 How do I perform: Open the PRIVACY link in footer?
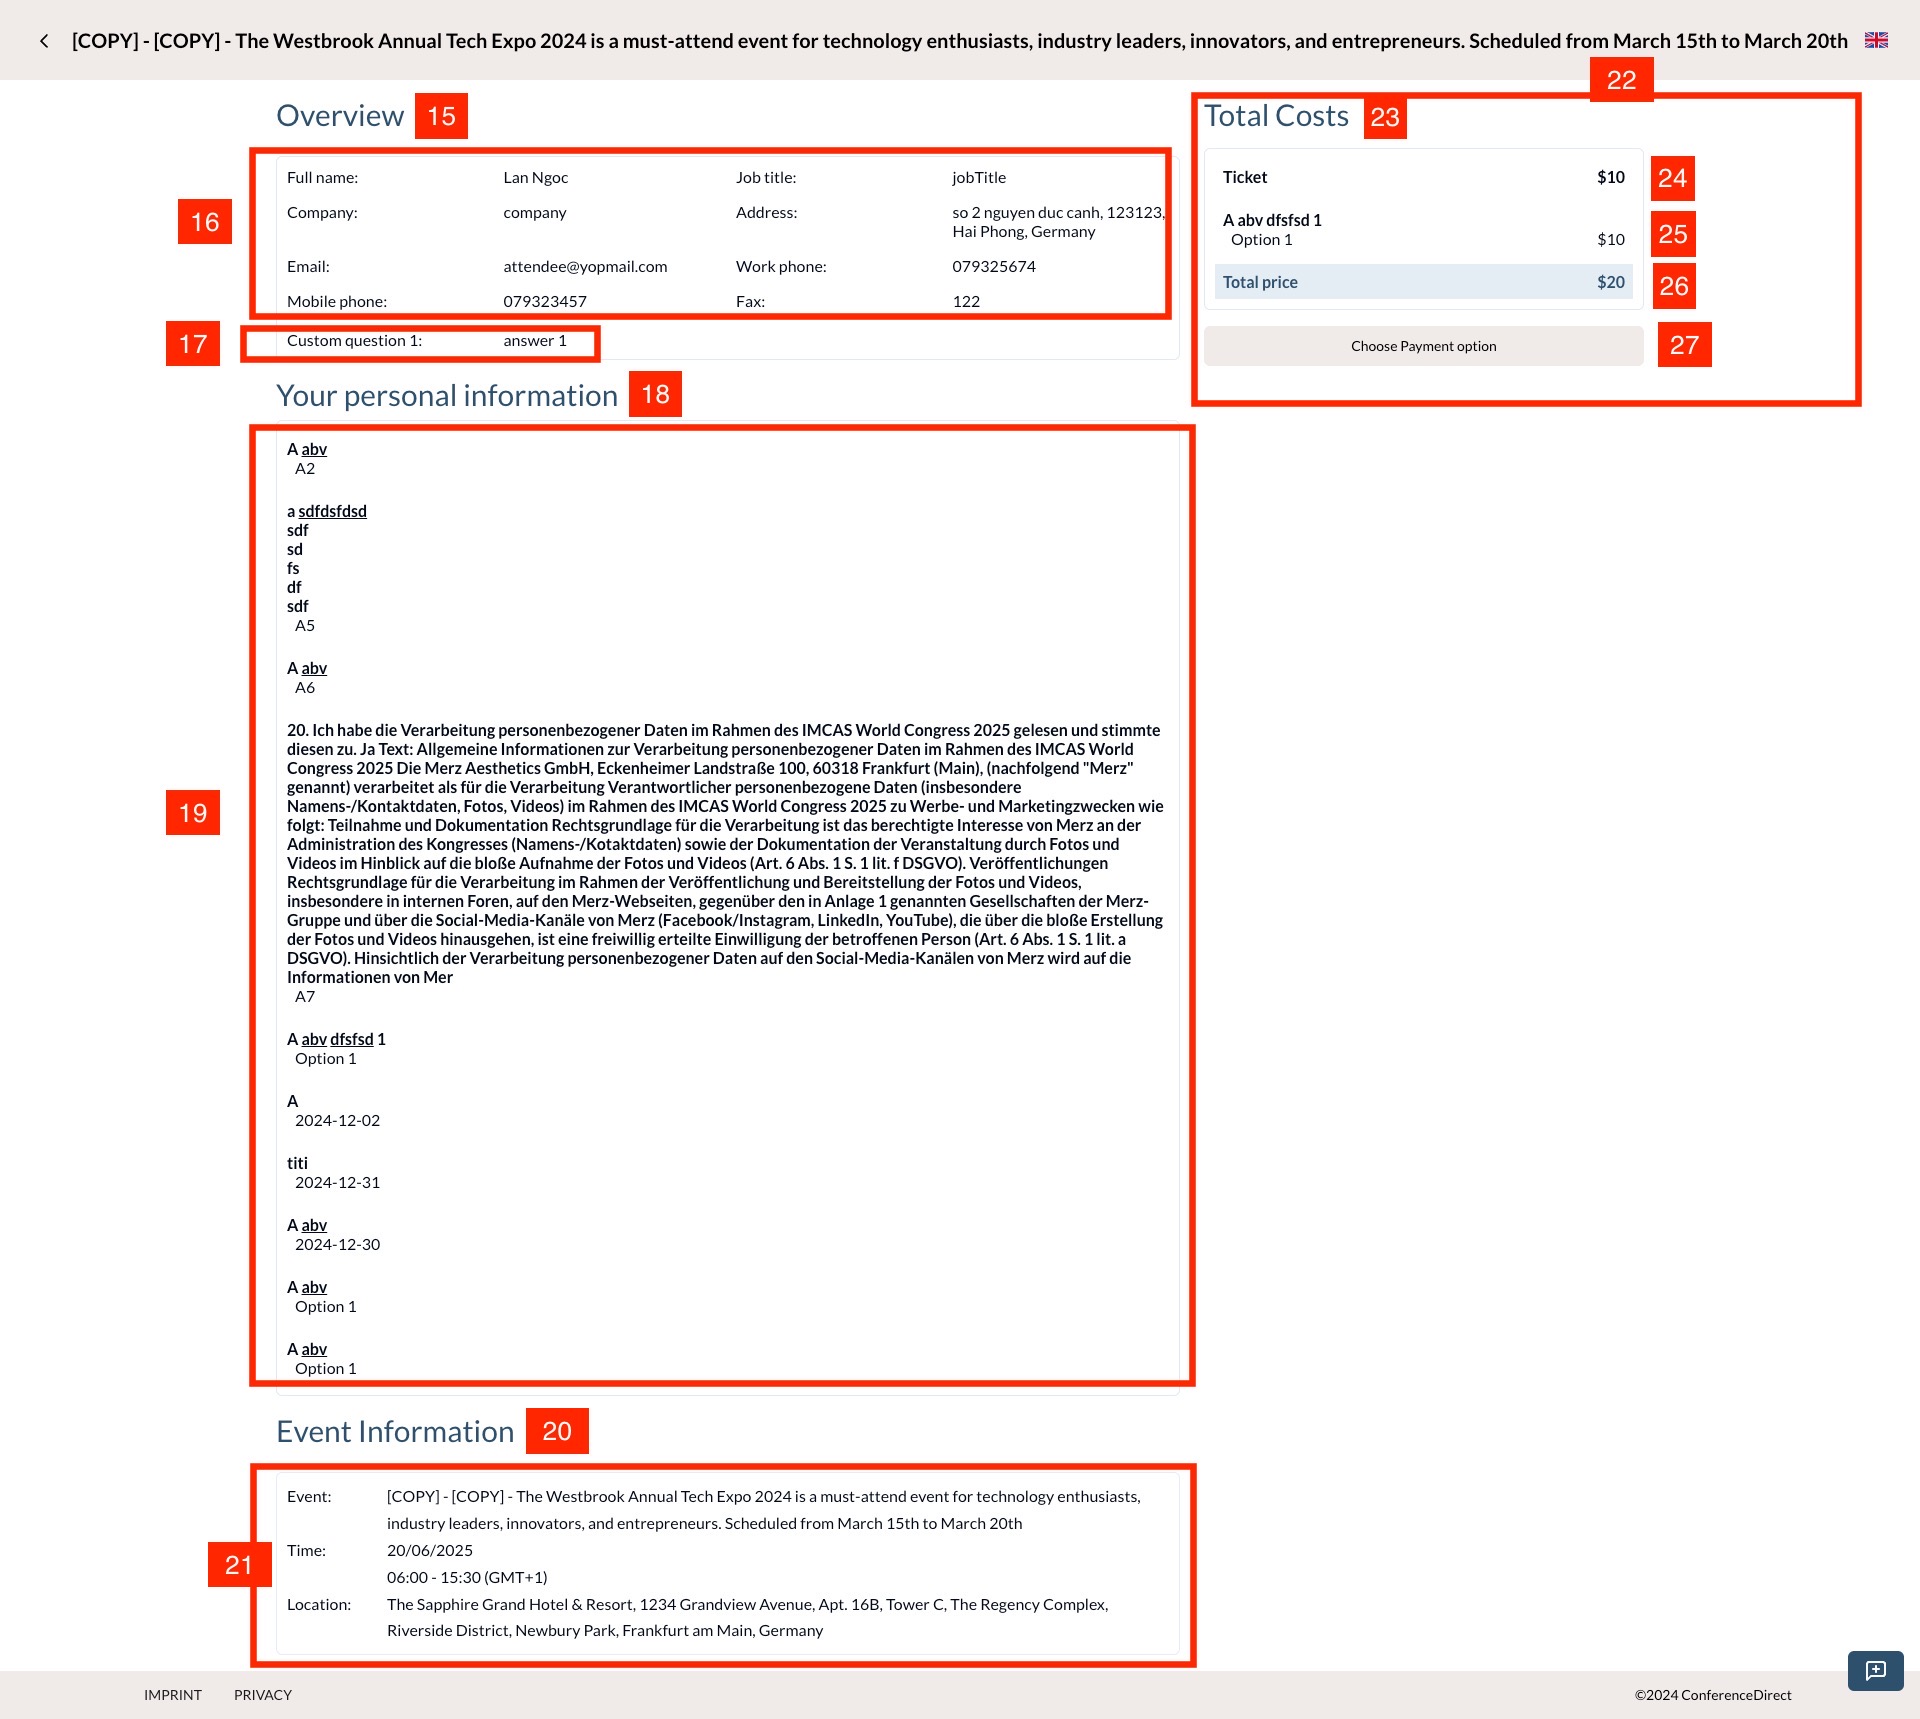point(262,1694)
